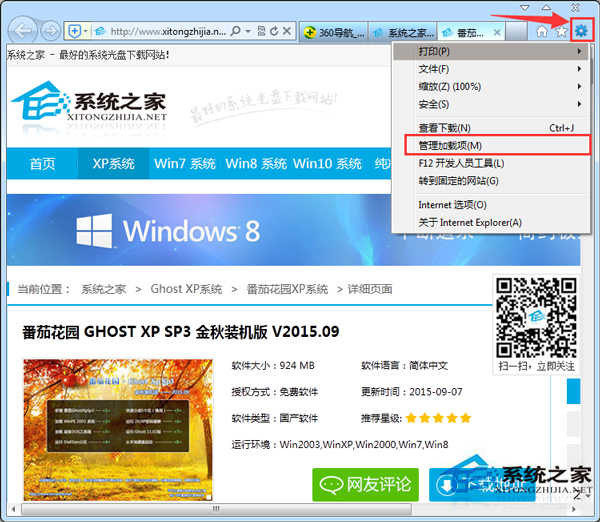Viewport: 600px width, 522px height.
Task: Click the compatibility view icon
Action: tap(261, 31)
